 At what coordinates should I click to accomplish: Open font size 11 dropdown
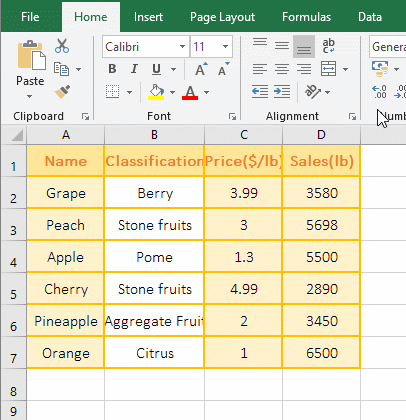226,47
